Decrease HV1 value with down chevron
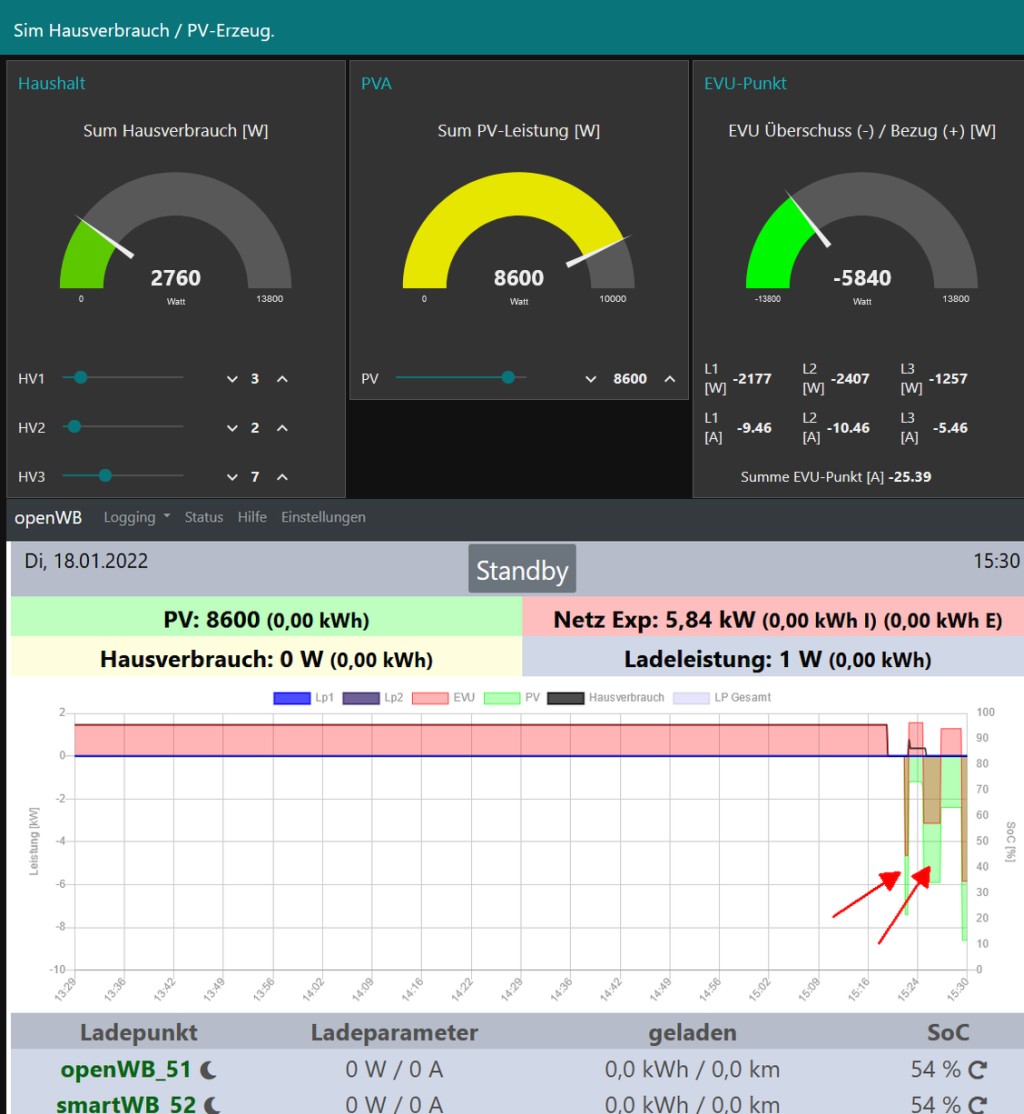Image resolution: width=1024 pixels, height=1114 pixels. pyautogui.click(x=232, y=379)
